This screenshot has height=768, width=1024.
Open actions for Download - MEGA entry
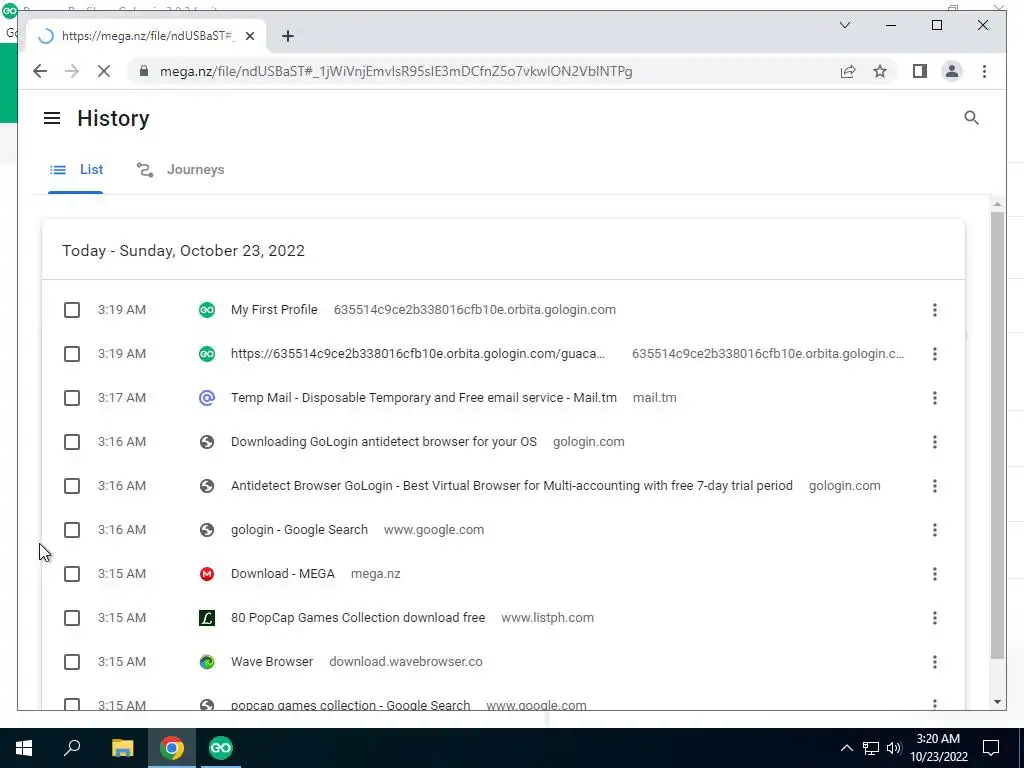tap(935, 574)
